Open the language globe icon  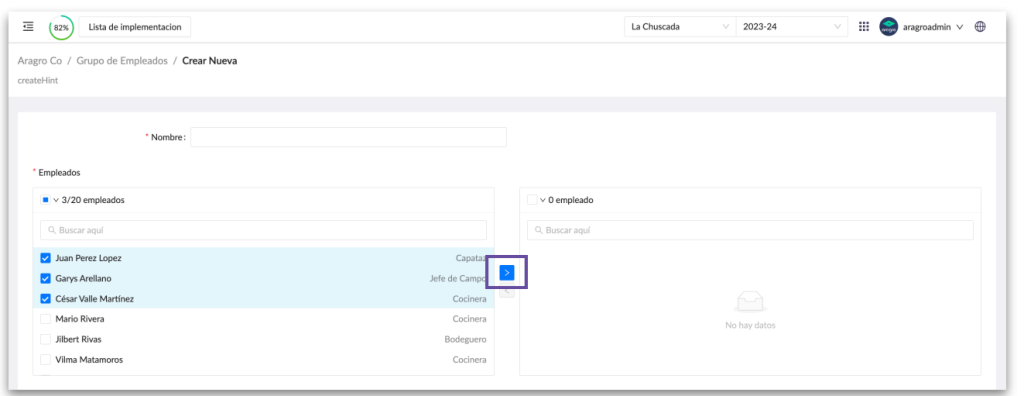(980, 27)
